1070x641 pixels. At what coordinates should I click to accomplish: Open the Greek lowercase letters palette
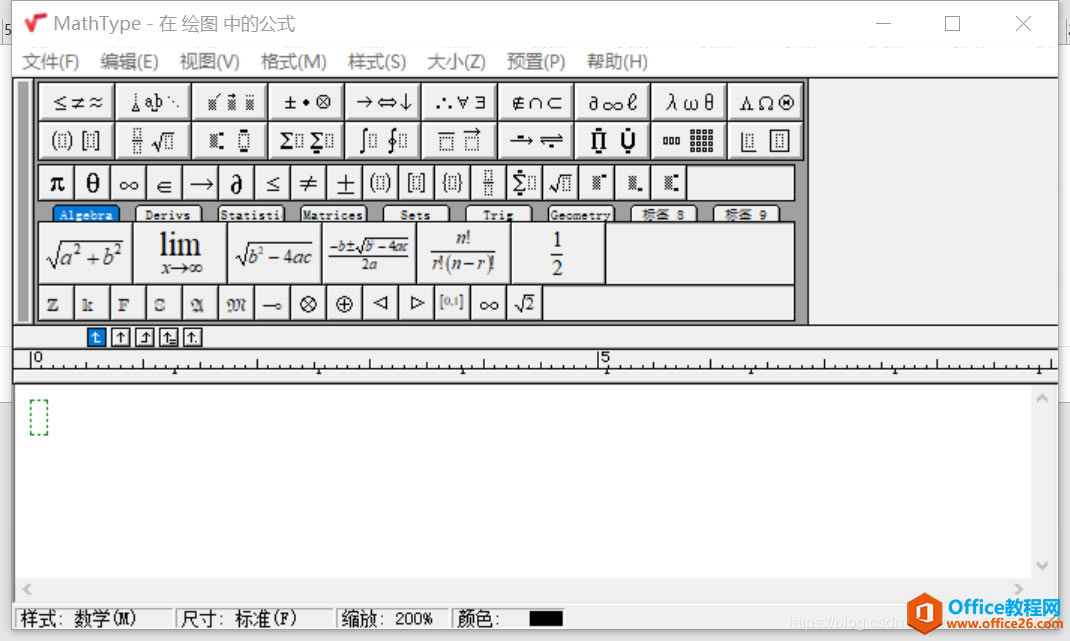(x=690, y=102)
